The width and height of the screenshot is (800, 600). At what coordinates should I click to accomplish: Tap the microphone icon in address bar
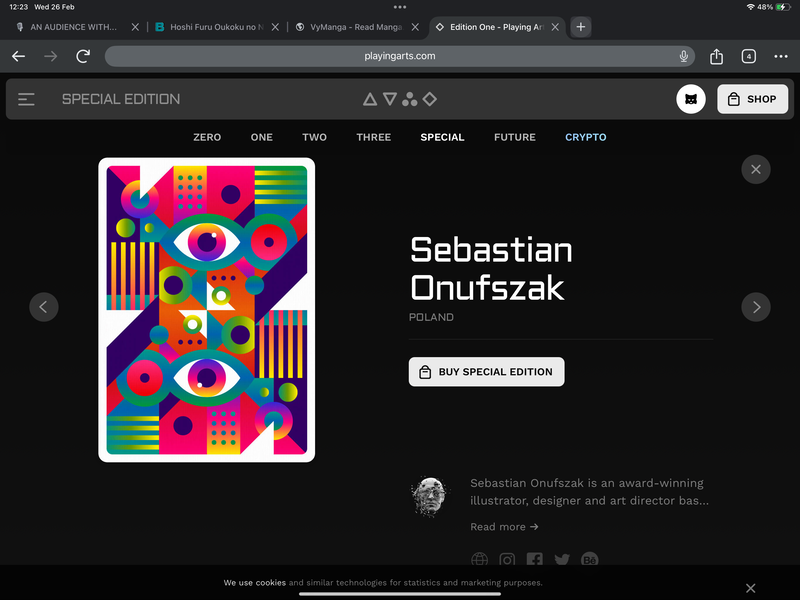click(684, 56)
